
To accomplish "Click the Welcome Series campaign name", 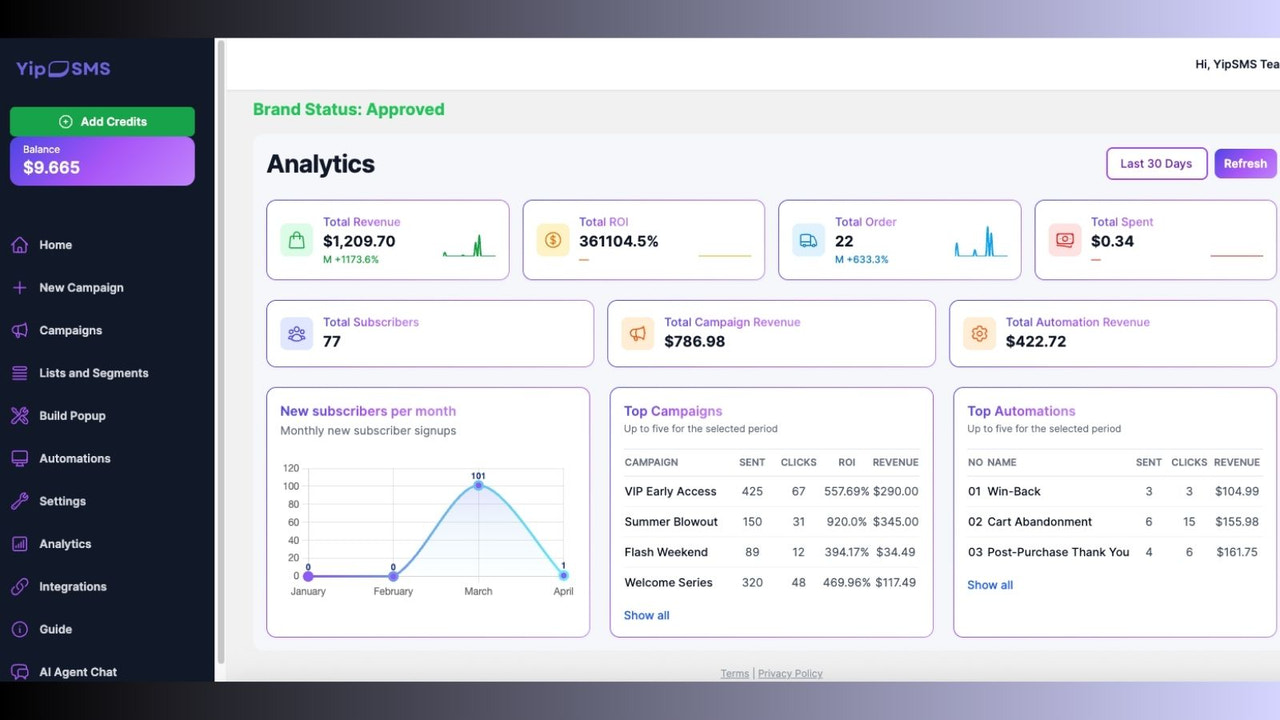I will [x=669, y=583].
